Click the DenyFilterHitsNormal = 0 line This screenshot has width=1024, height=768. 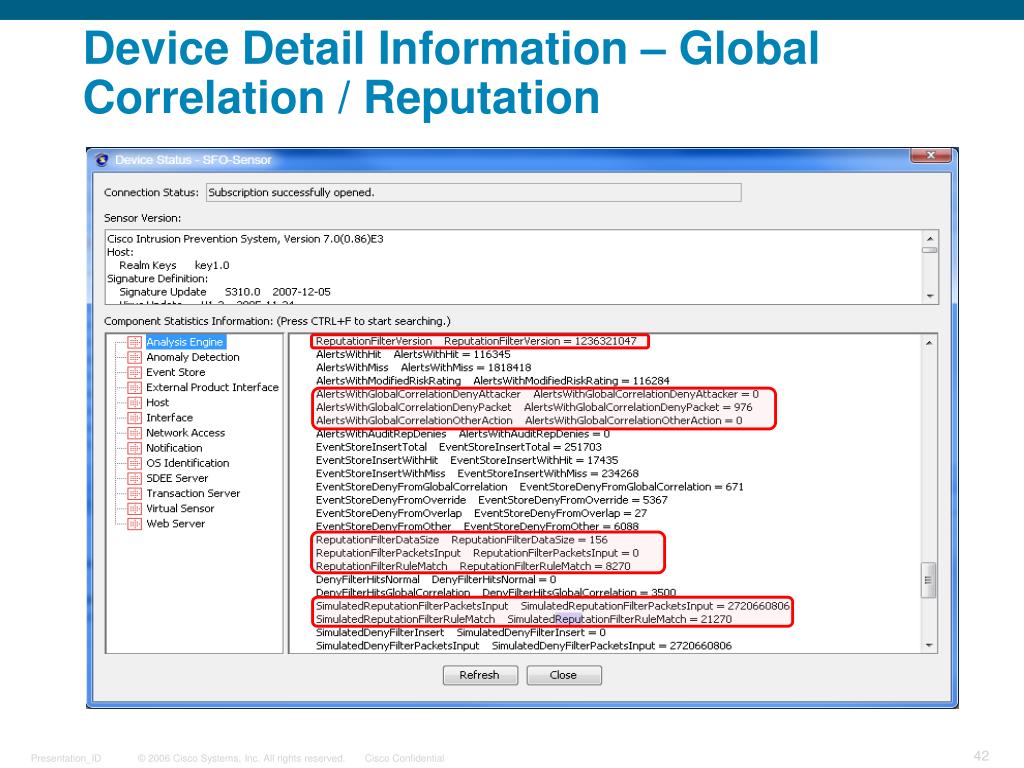[x=436, y=580]
